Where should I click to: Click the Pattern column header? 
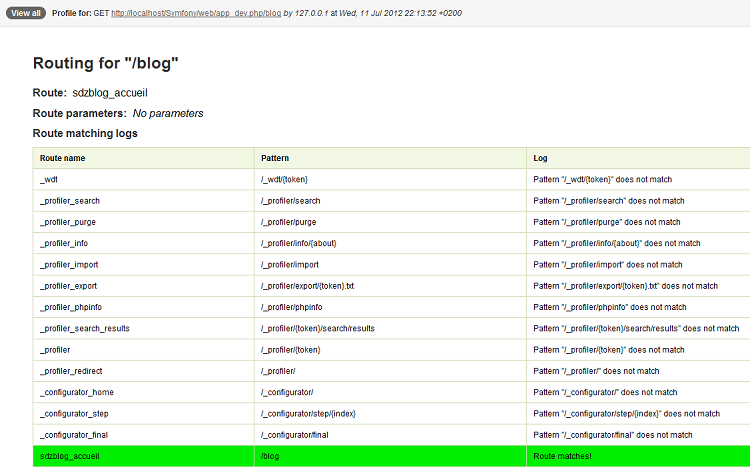[x=275, y=158]
